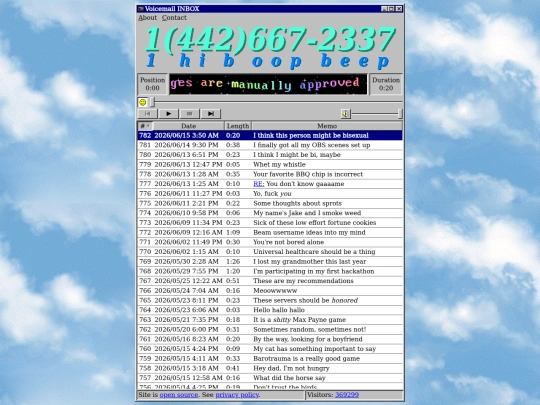Select 'You're not bored alone' voicemail
The image size is (540, 405).
(270, 242)
